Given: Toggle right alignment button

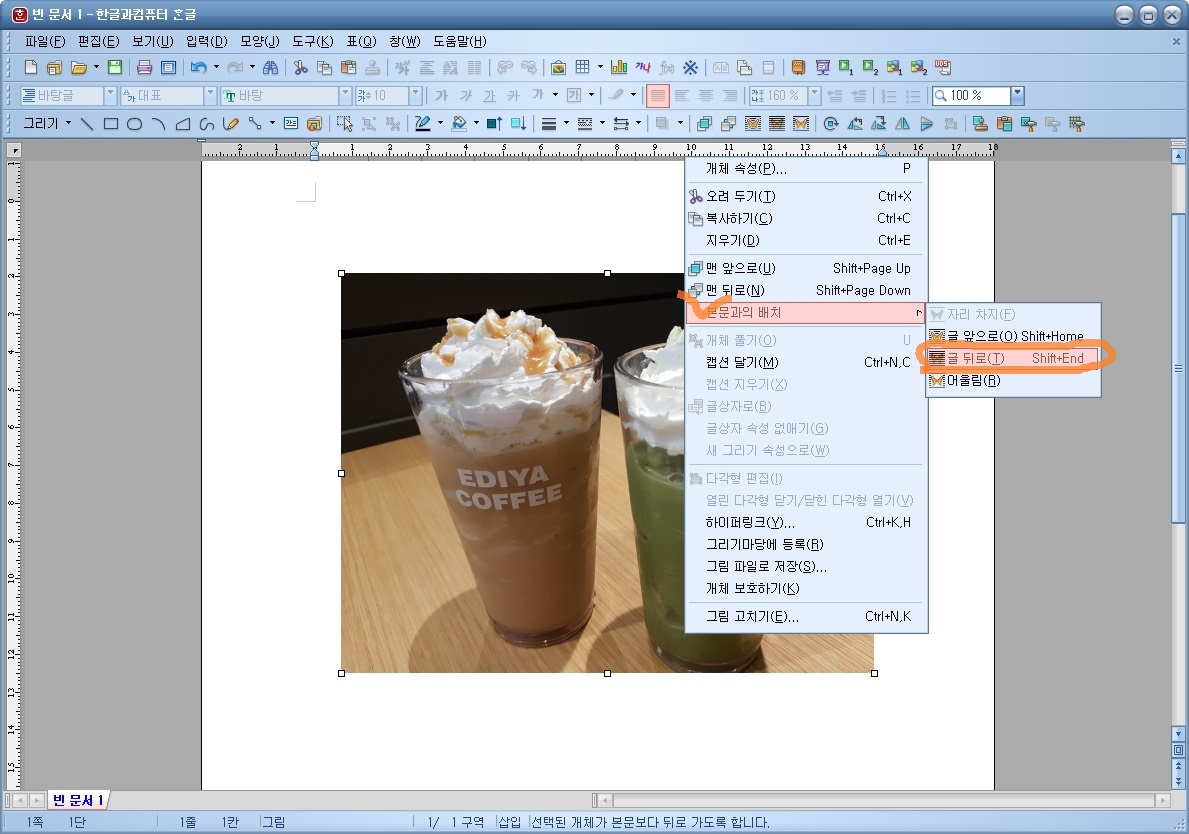Looking at the screenshot, I should [729, 96].
